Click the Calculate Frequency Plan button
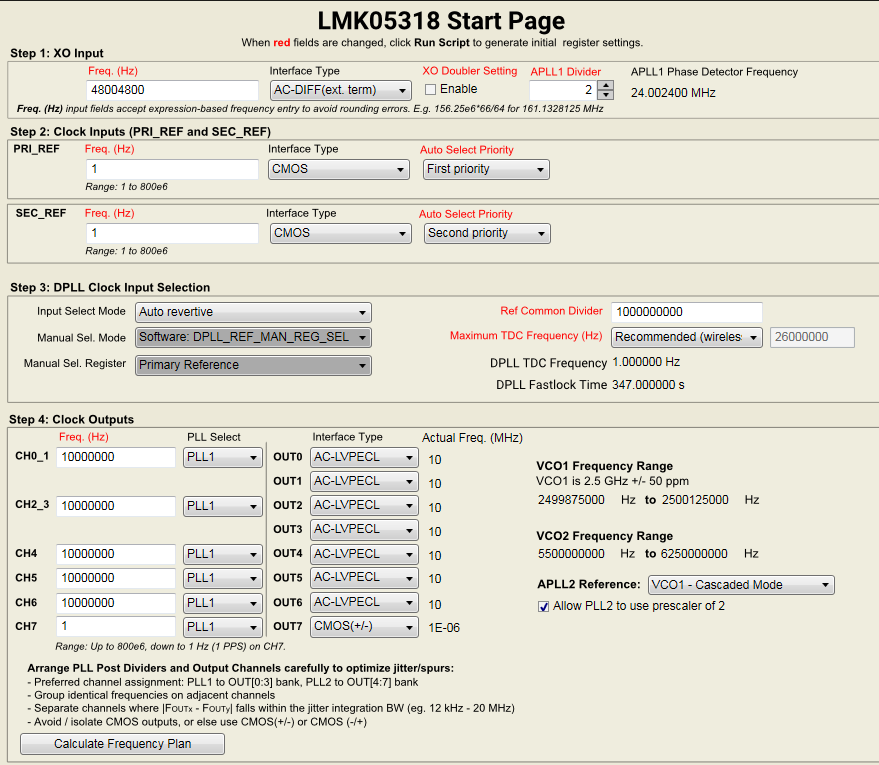Screen dimensions: 879x765 pos(123,744)
